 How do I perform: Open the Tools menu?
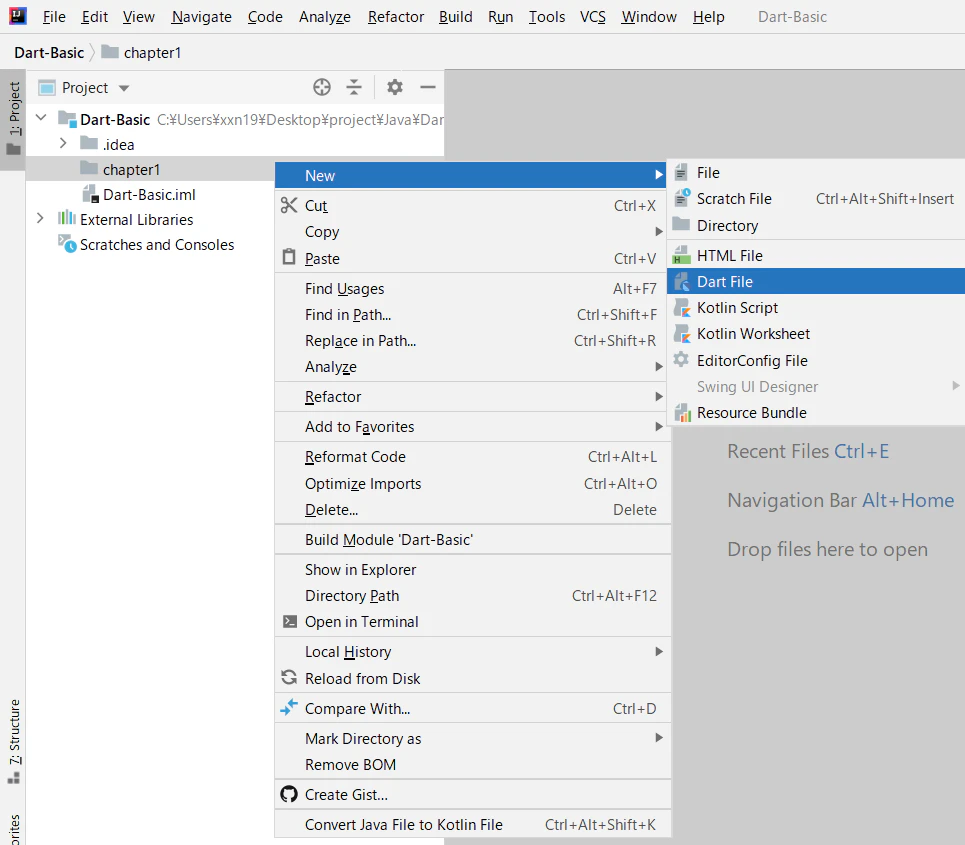(x=547, y=17)
